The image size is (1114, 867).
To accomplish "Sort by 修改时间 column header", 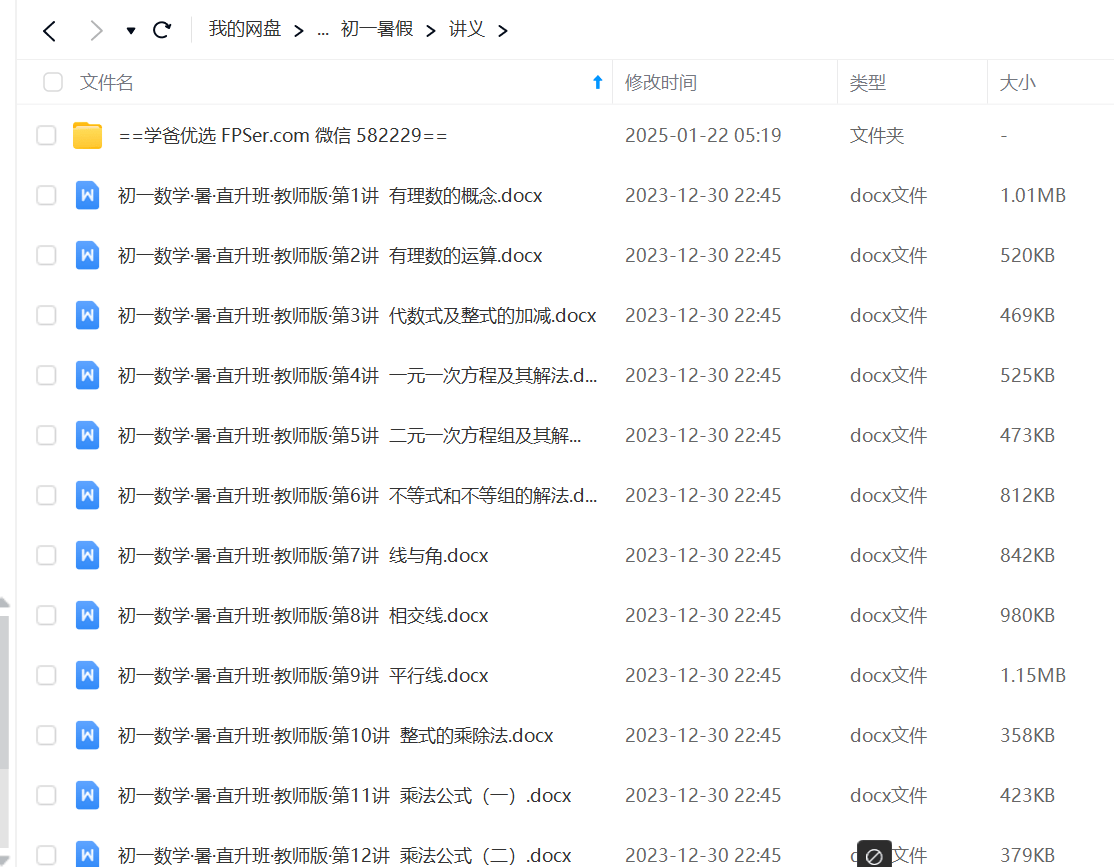I will tap(661, 82).
